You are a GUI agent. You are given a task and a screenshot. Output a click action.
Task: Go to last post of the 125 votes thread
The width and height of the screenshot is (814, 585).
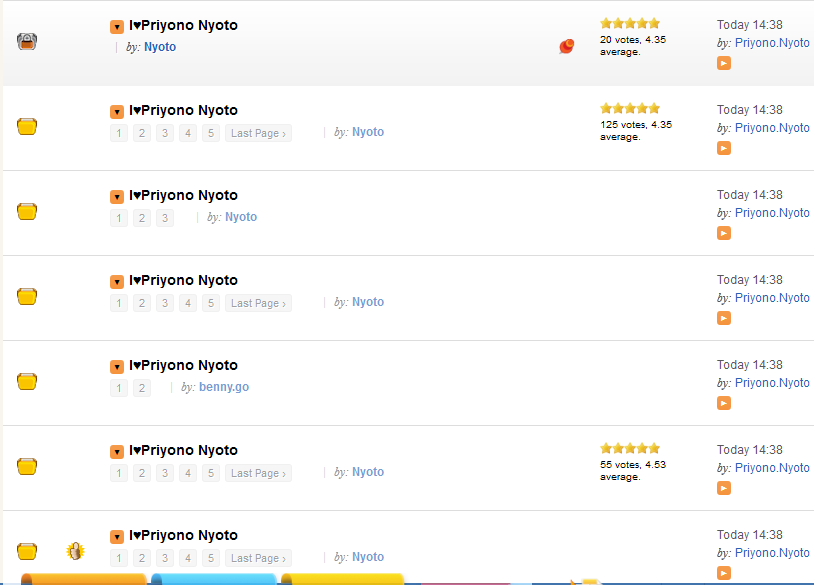[x=724, y=148]
